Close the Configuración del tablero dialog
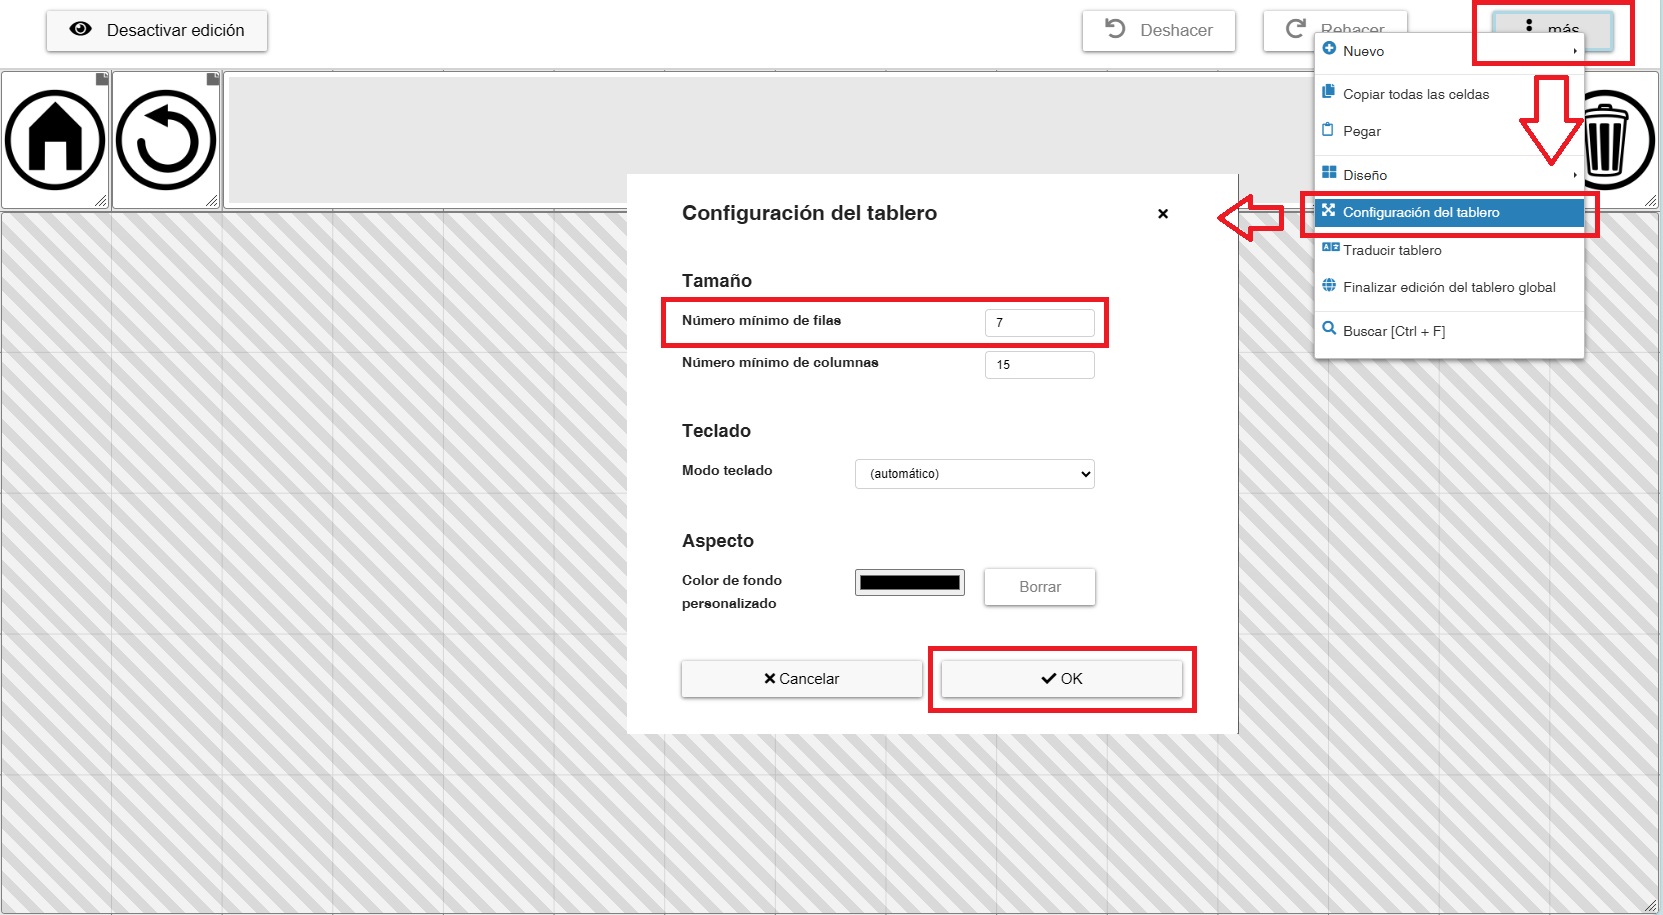1663x915 pixels. [1163, 214]
